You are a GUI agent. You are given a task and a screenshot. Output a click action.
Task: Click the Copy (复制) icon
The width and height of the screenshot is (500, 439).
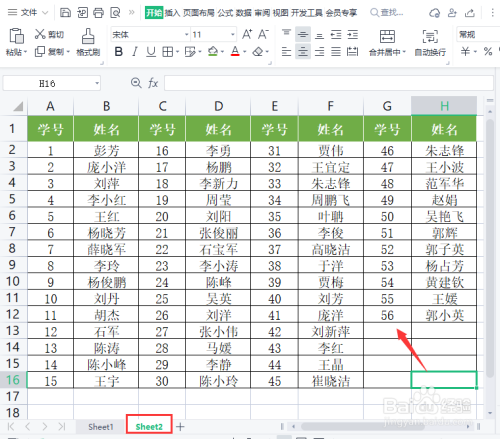coord(40,52)
